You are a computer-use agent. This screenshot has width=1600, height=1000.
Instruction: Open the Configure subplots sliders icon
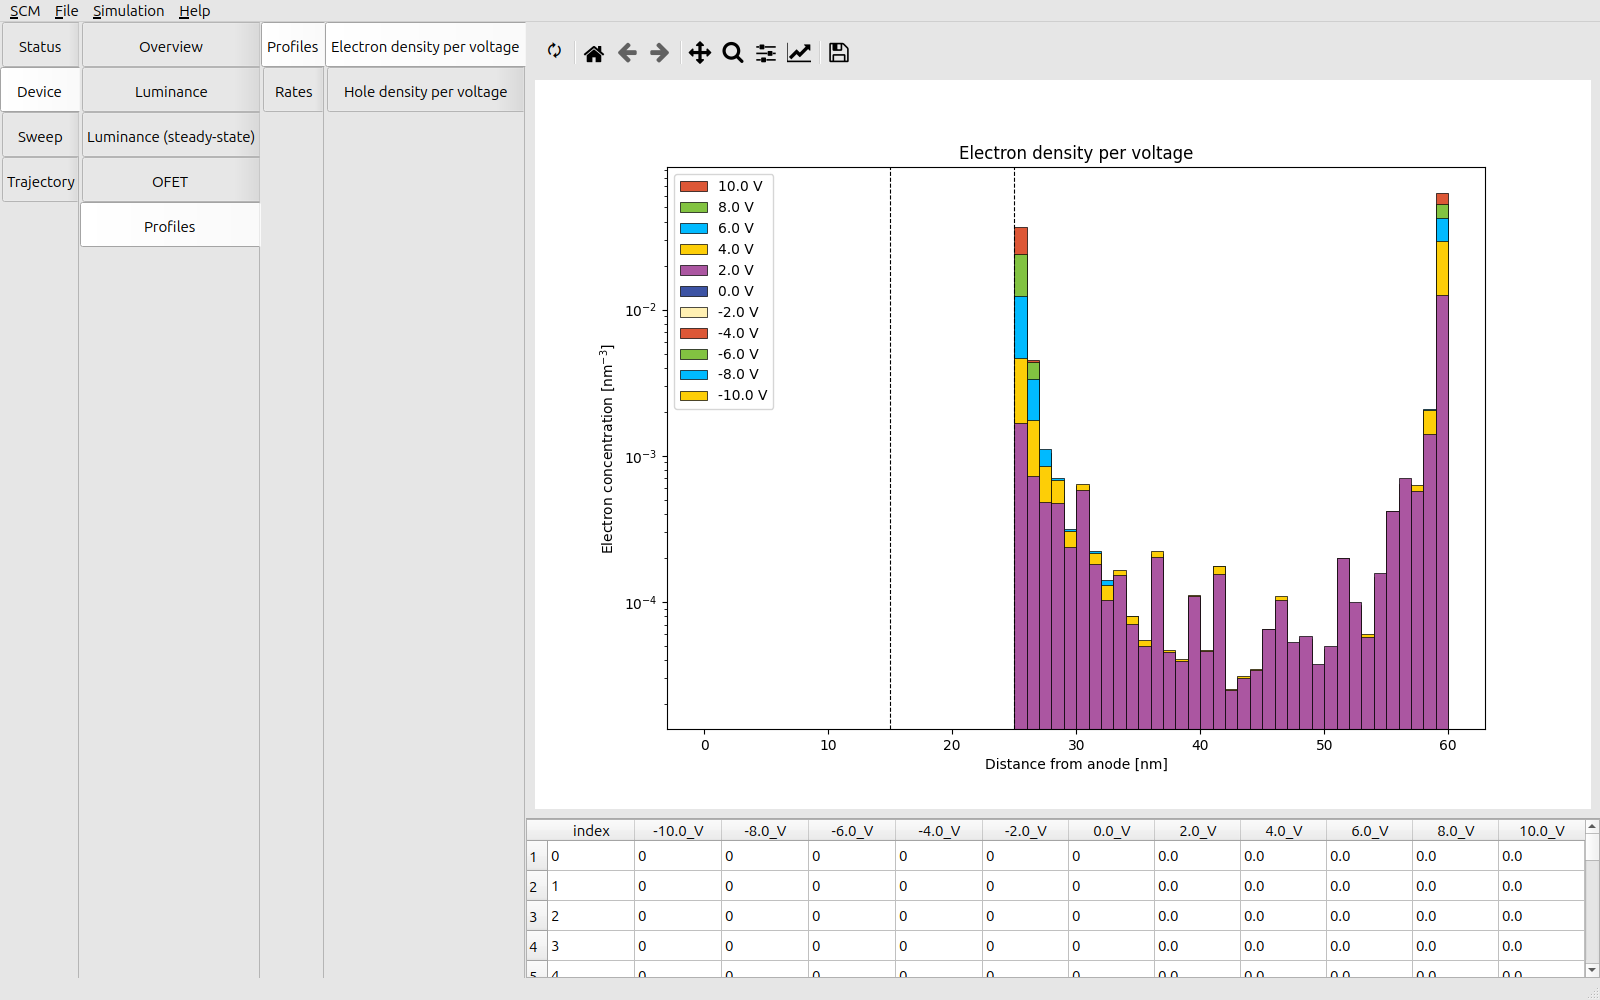[x=766, y=53]
